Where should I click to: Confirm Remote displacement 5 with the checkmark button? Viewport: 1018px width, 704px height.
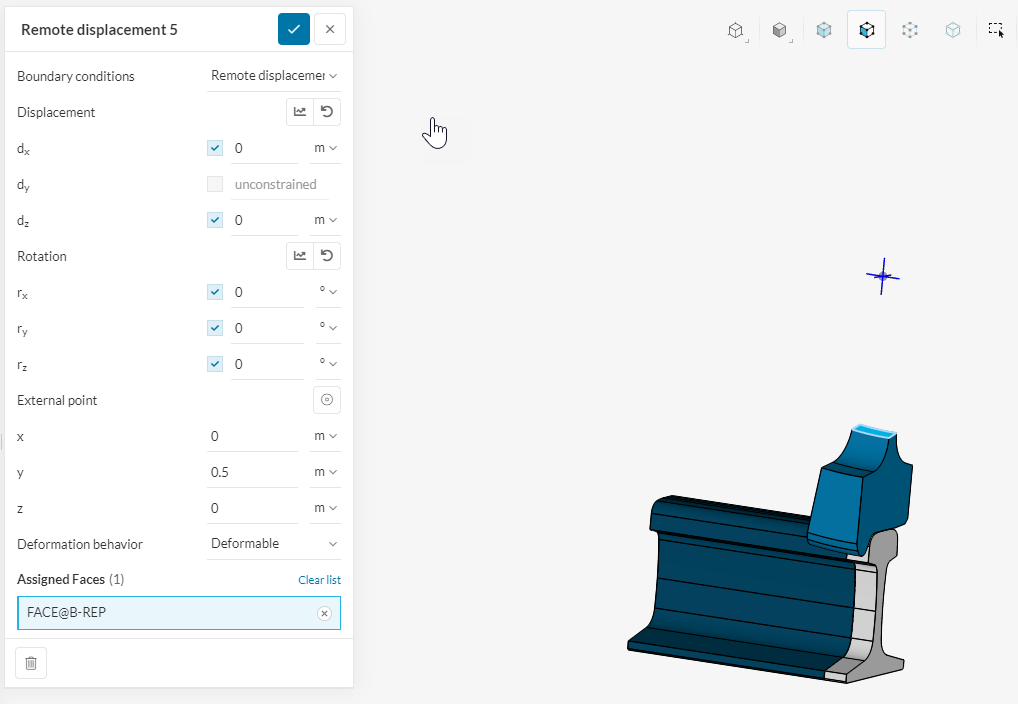click(293, 29)
